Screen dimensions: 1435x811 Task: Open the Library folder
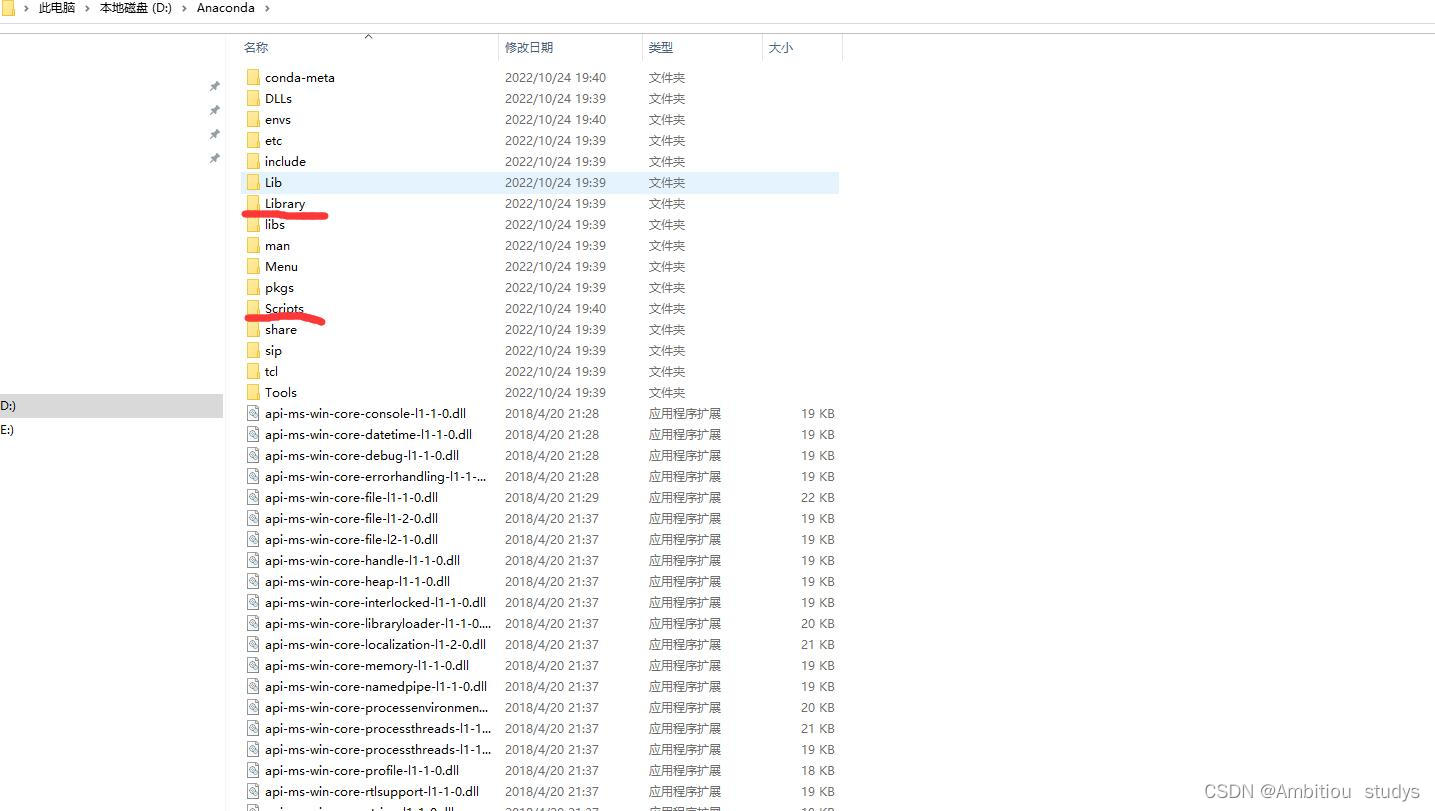tap(285, 203)
